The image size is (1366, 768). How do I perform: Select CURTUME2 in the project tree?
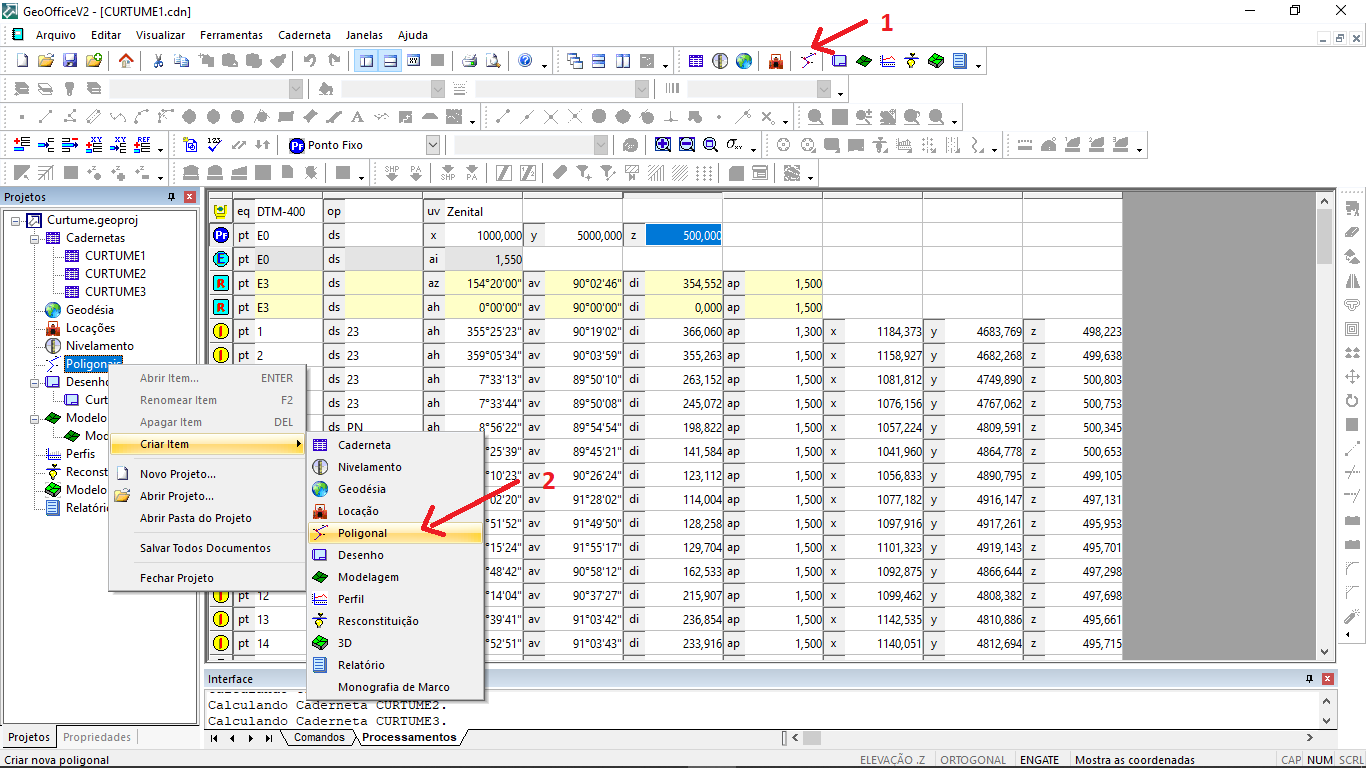[115, 274]
